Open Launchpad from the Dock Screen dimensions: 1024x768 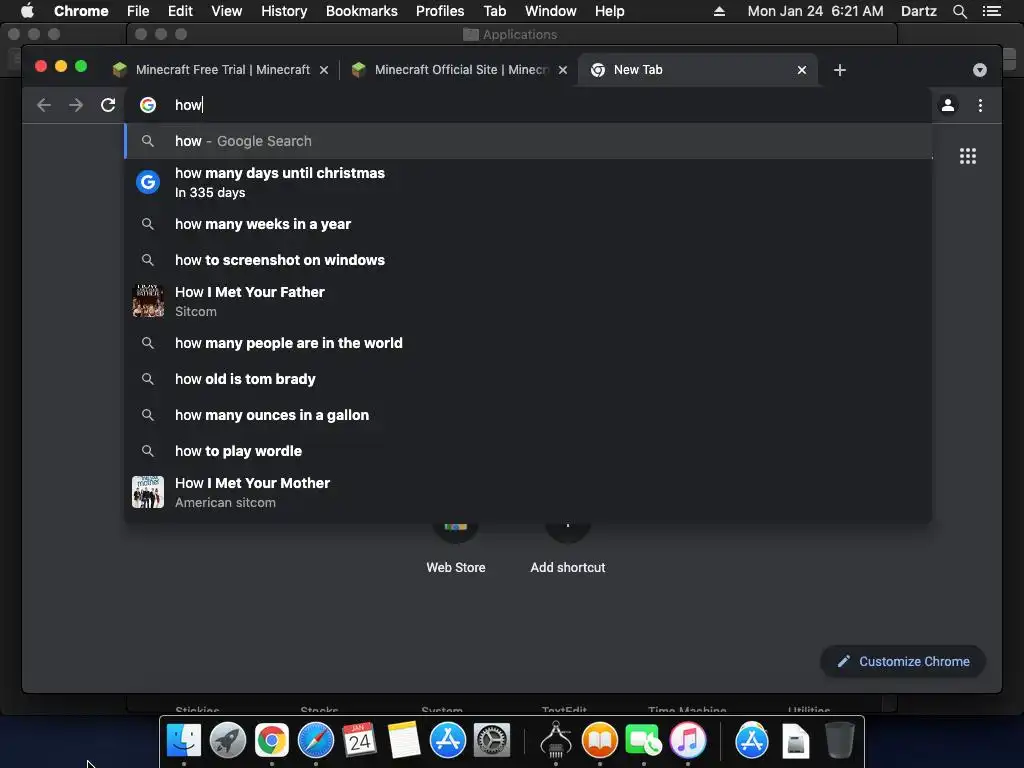tap(228, 741)
